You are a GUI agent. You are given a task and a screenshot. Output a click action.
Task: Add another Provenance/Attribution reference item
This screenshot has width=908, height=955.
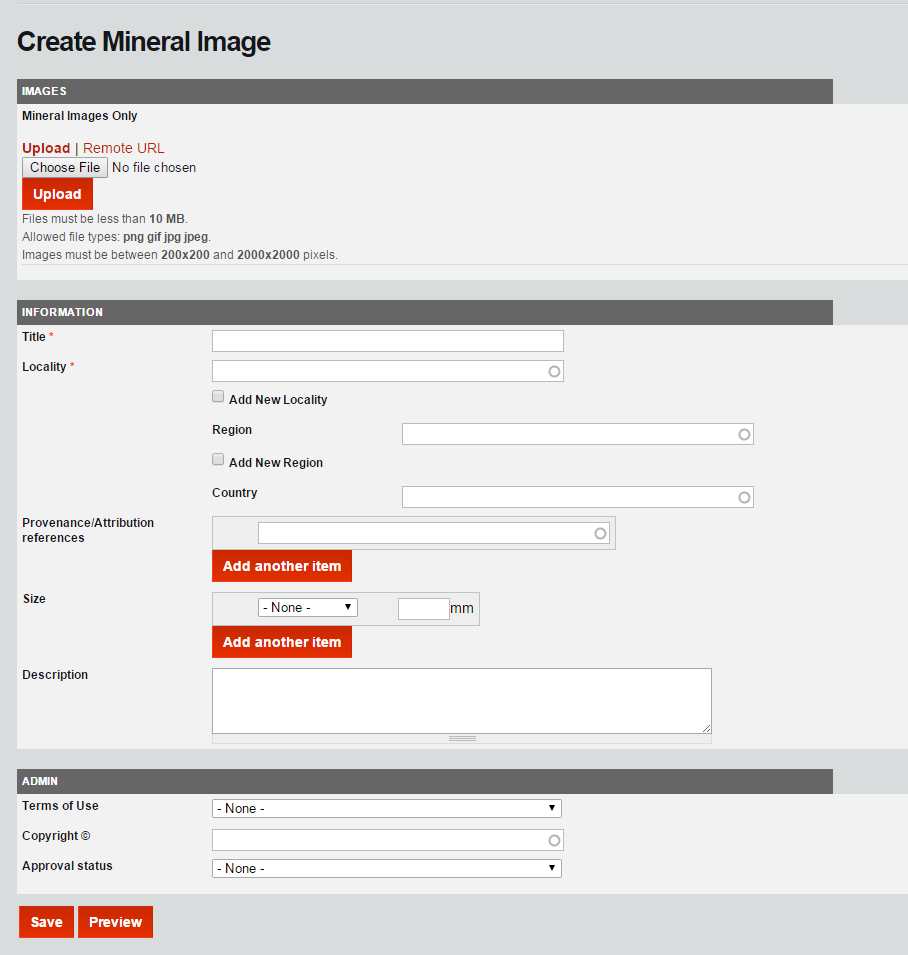pos(282,566)
